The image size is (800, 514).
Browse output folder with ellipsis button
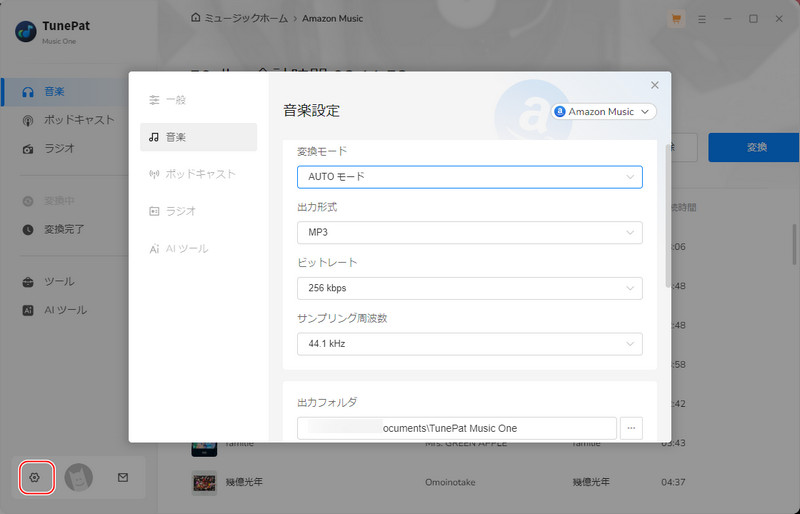coord(631,428)
